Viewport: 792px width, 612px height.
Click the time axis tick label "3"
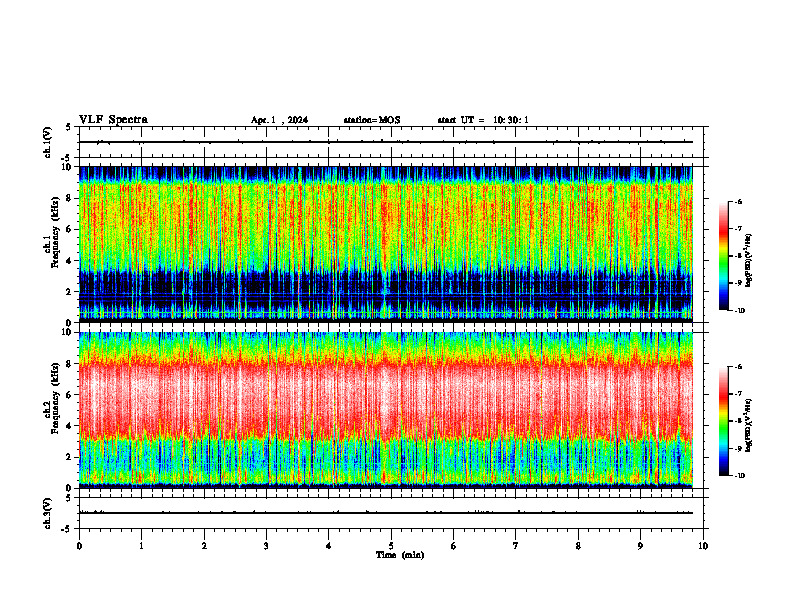coord(266,546)
